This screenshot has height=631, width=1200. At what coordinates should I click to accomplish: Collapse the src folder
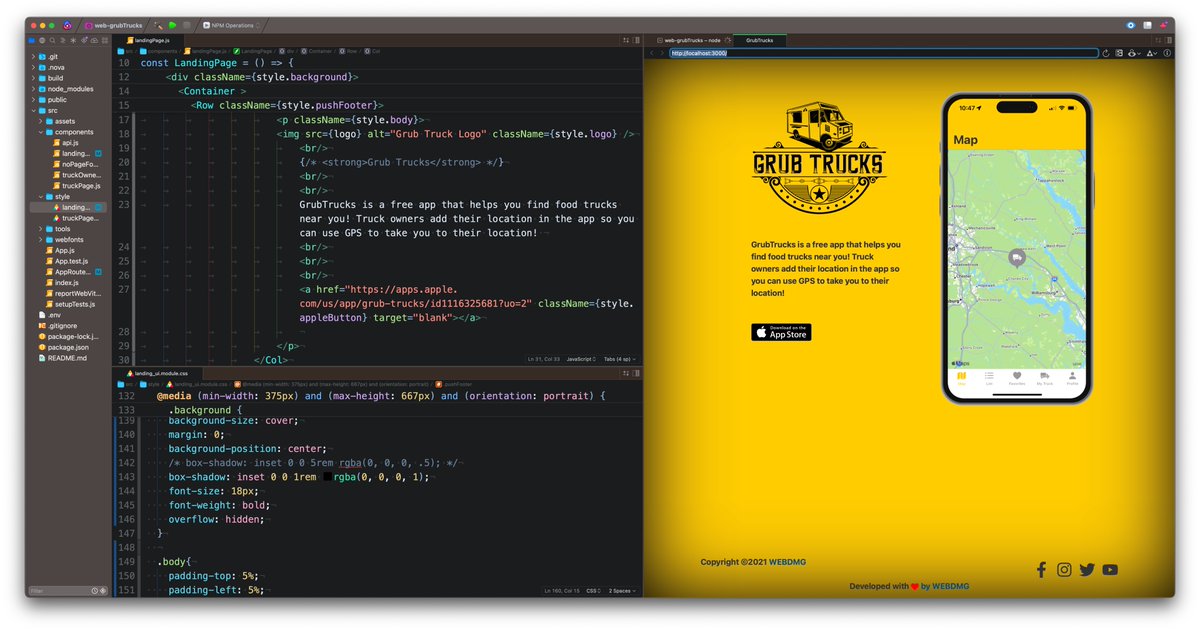[35, 110]
